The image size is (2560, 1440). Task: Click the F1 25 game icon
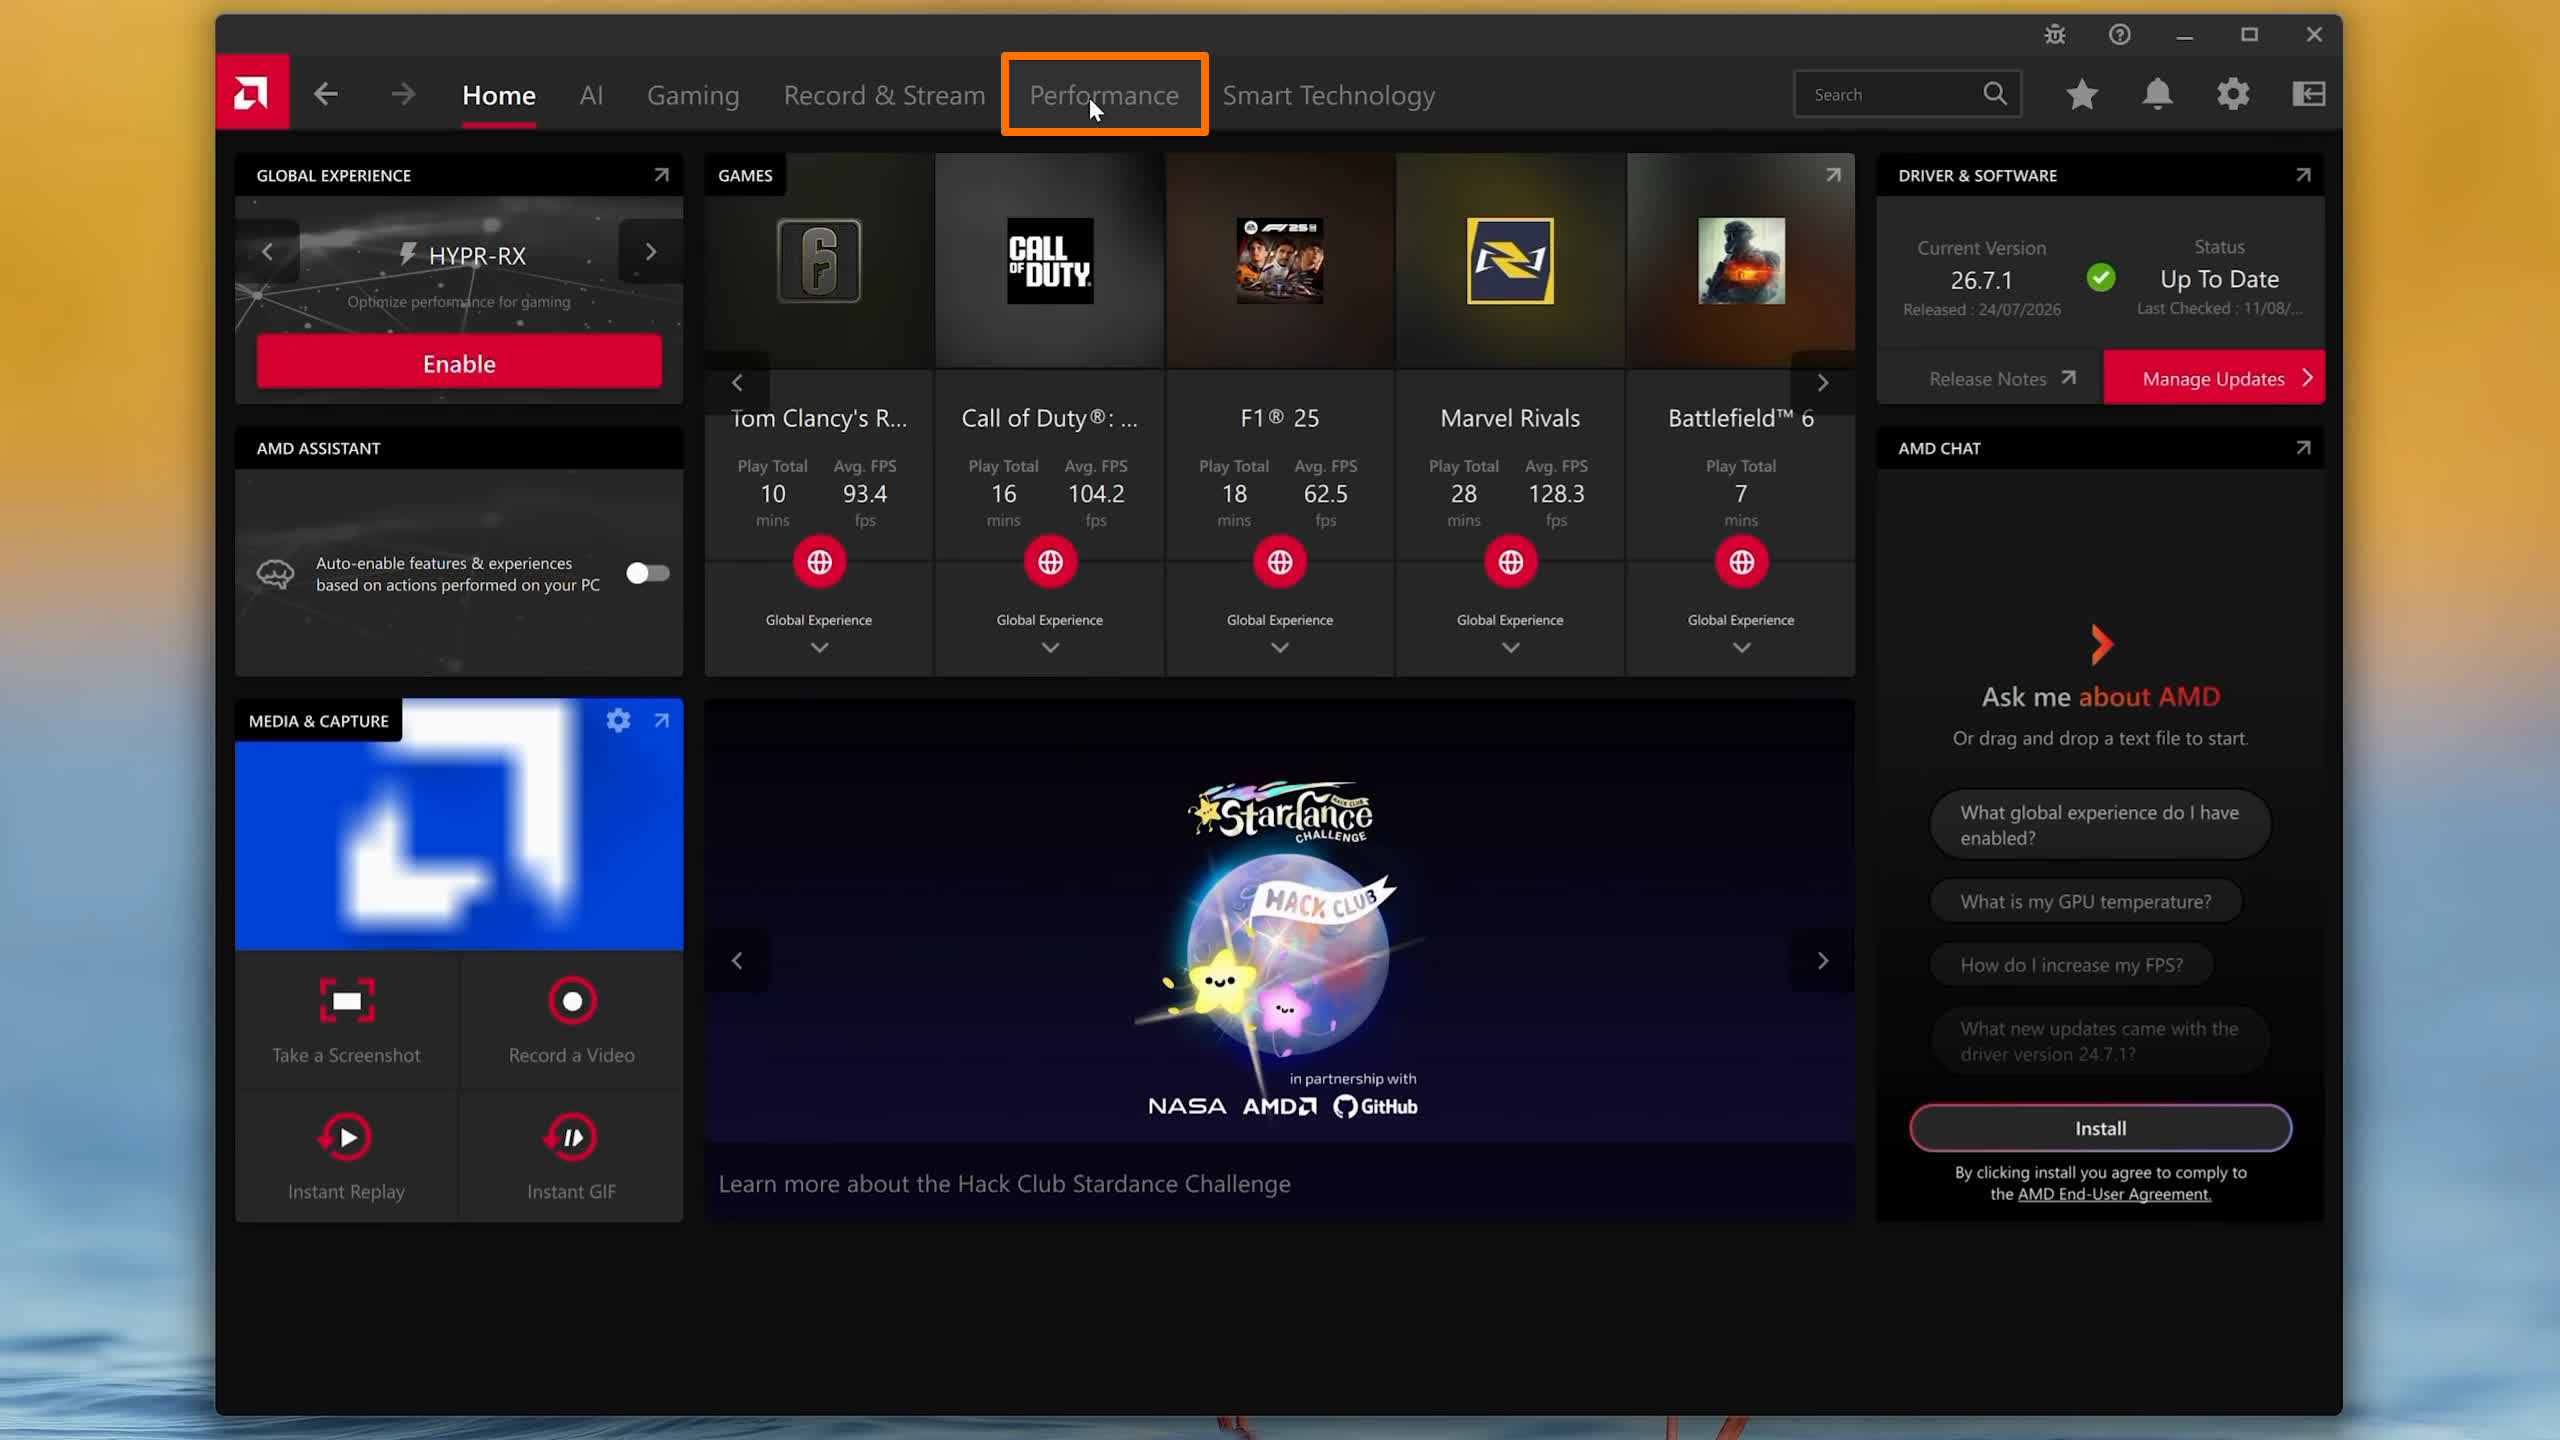[1280, 261]
